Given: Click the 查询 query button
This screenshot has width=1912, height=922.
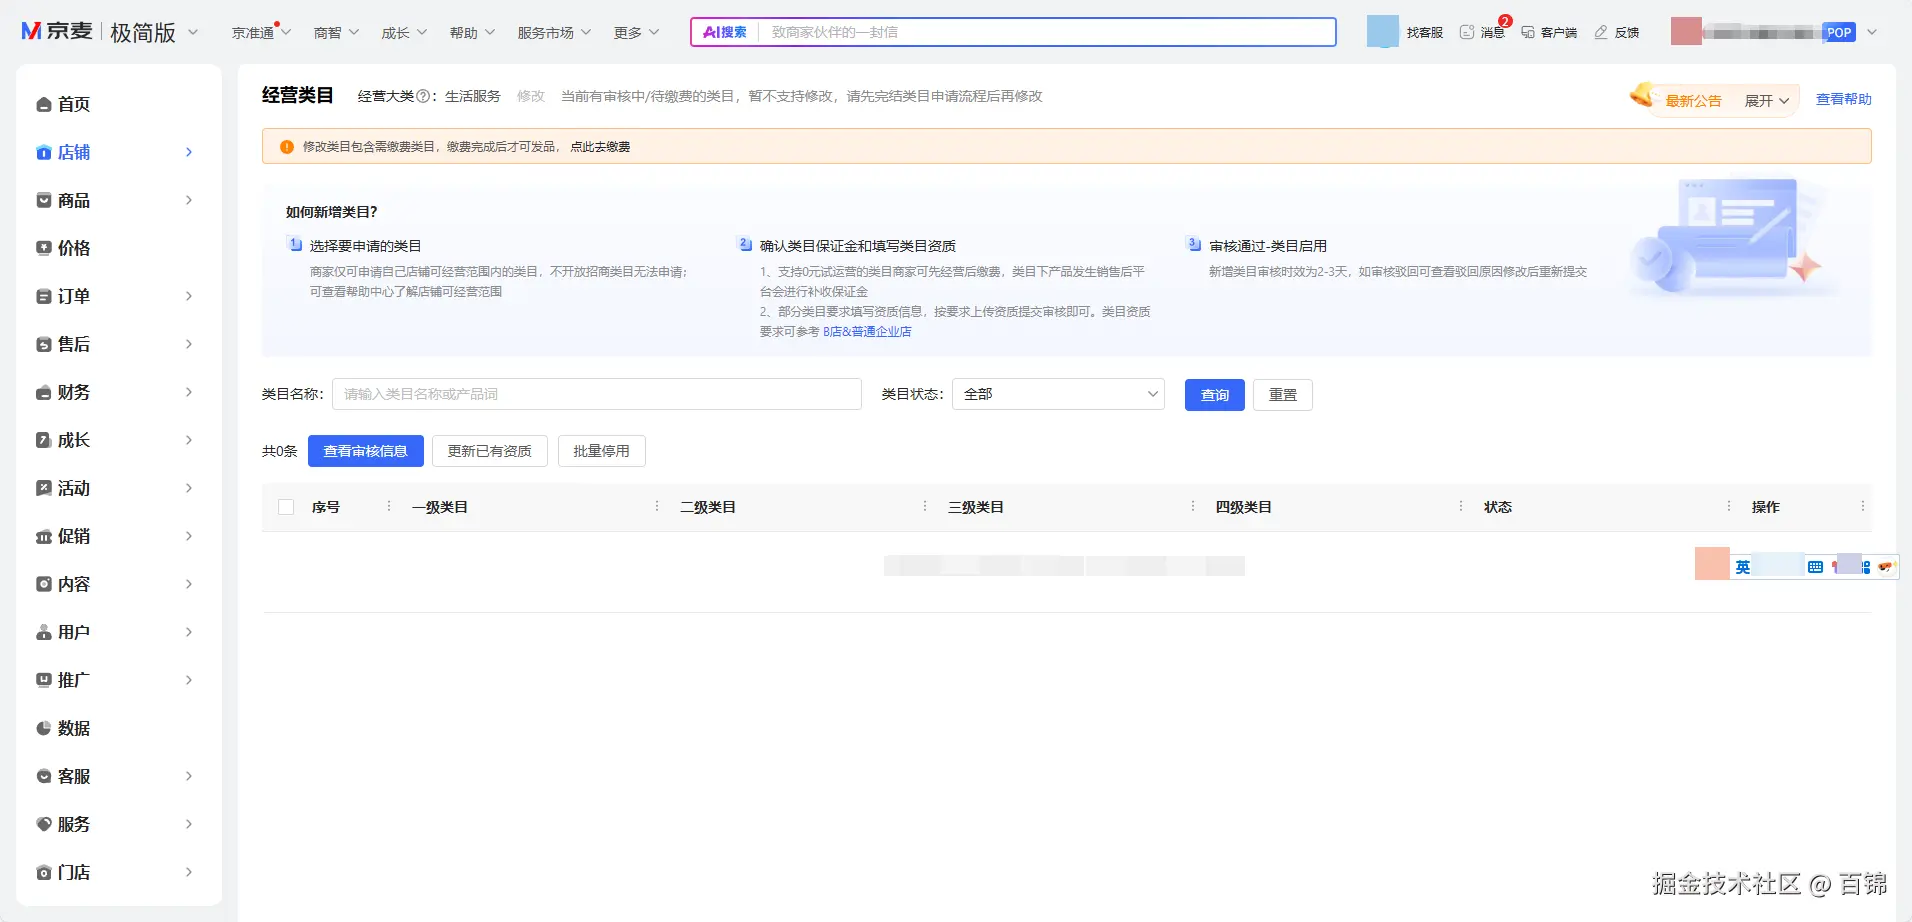Looking at the screenshot, I should pyautogui.click(x=1214, y=394).
